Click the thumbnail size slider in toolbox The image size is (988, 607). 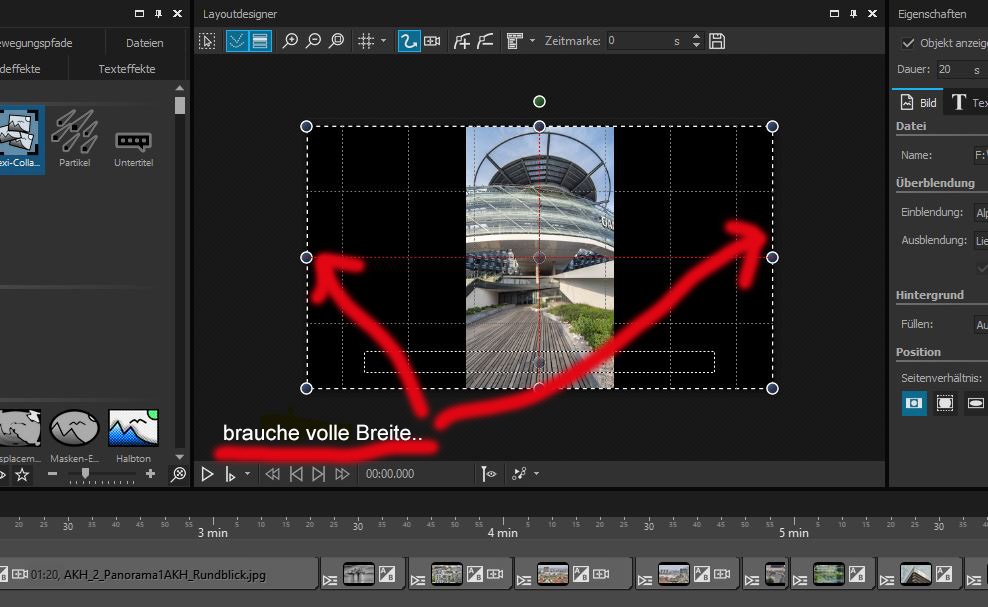tap(86, 473)
